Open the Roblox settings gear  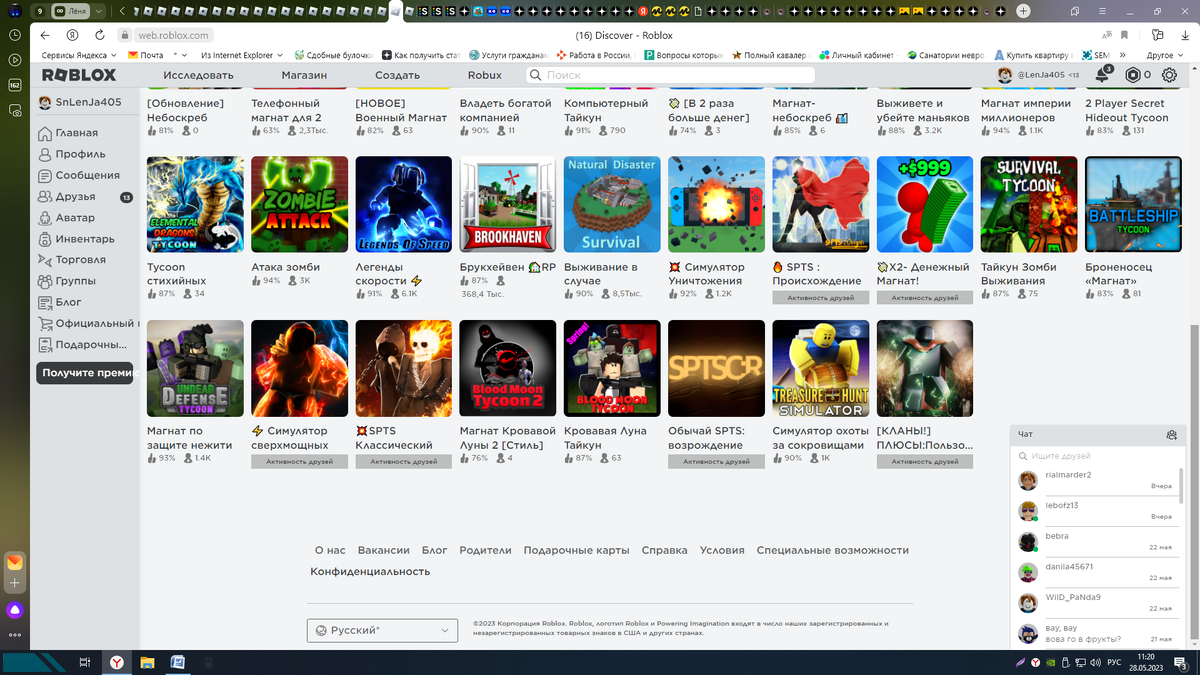coord(1169,75)
